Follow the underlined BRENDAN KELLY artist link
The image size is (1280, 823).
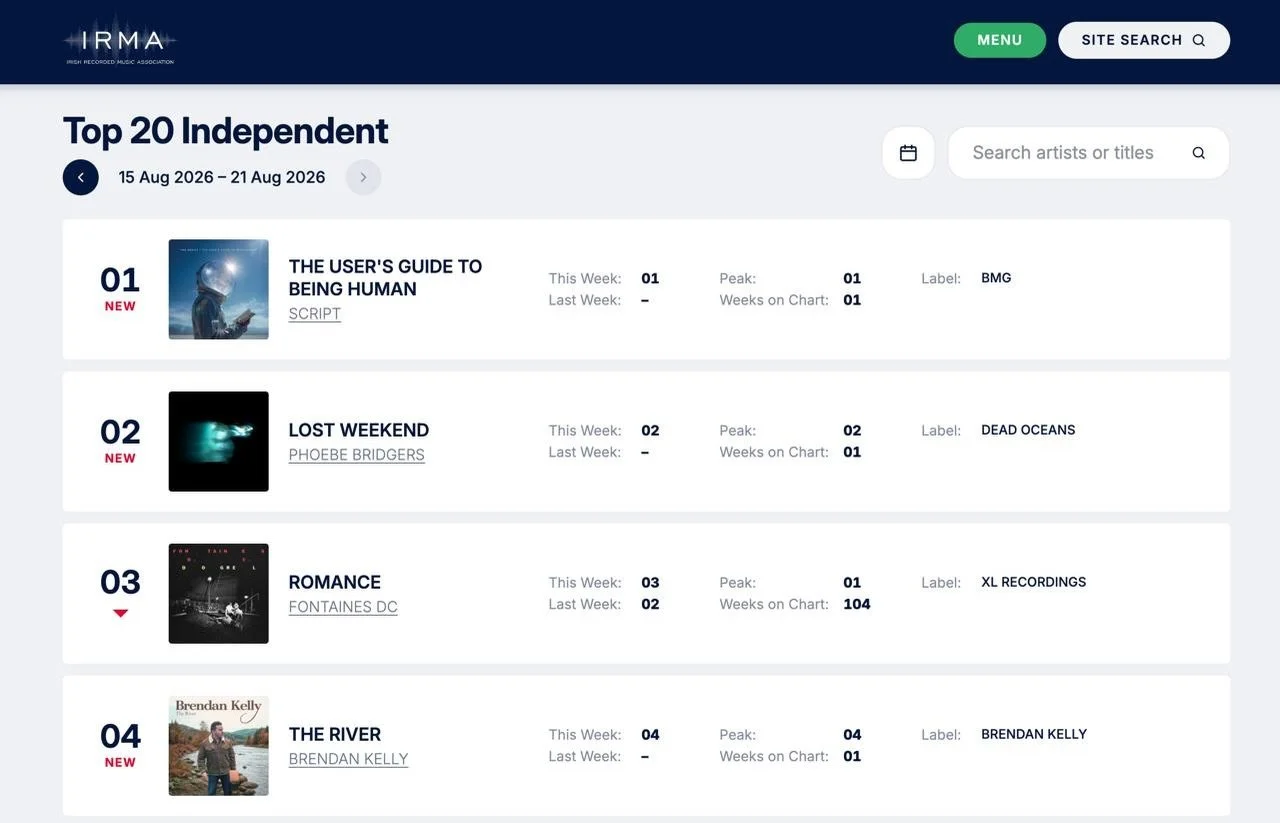pyautogui.click(x=349, y=759)
